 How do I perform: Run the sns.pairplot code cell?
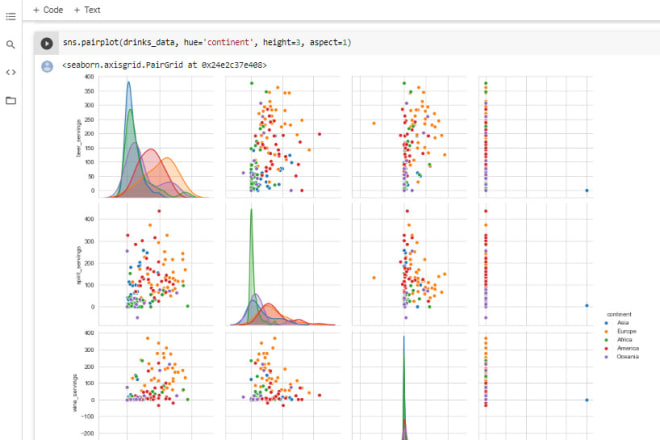[46, 43]
